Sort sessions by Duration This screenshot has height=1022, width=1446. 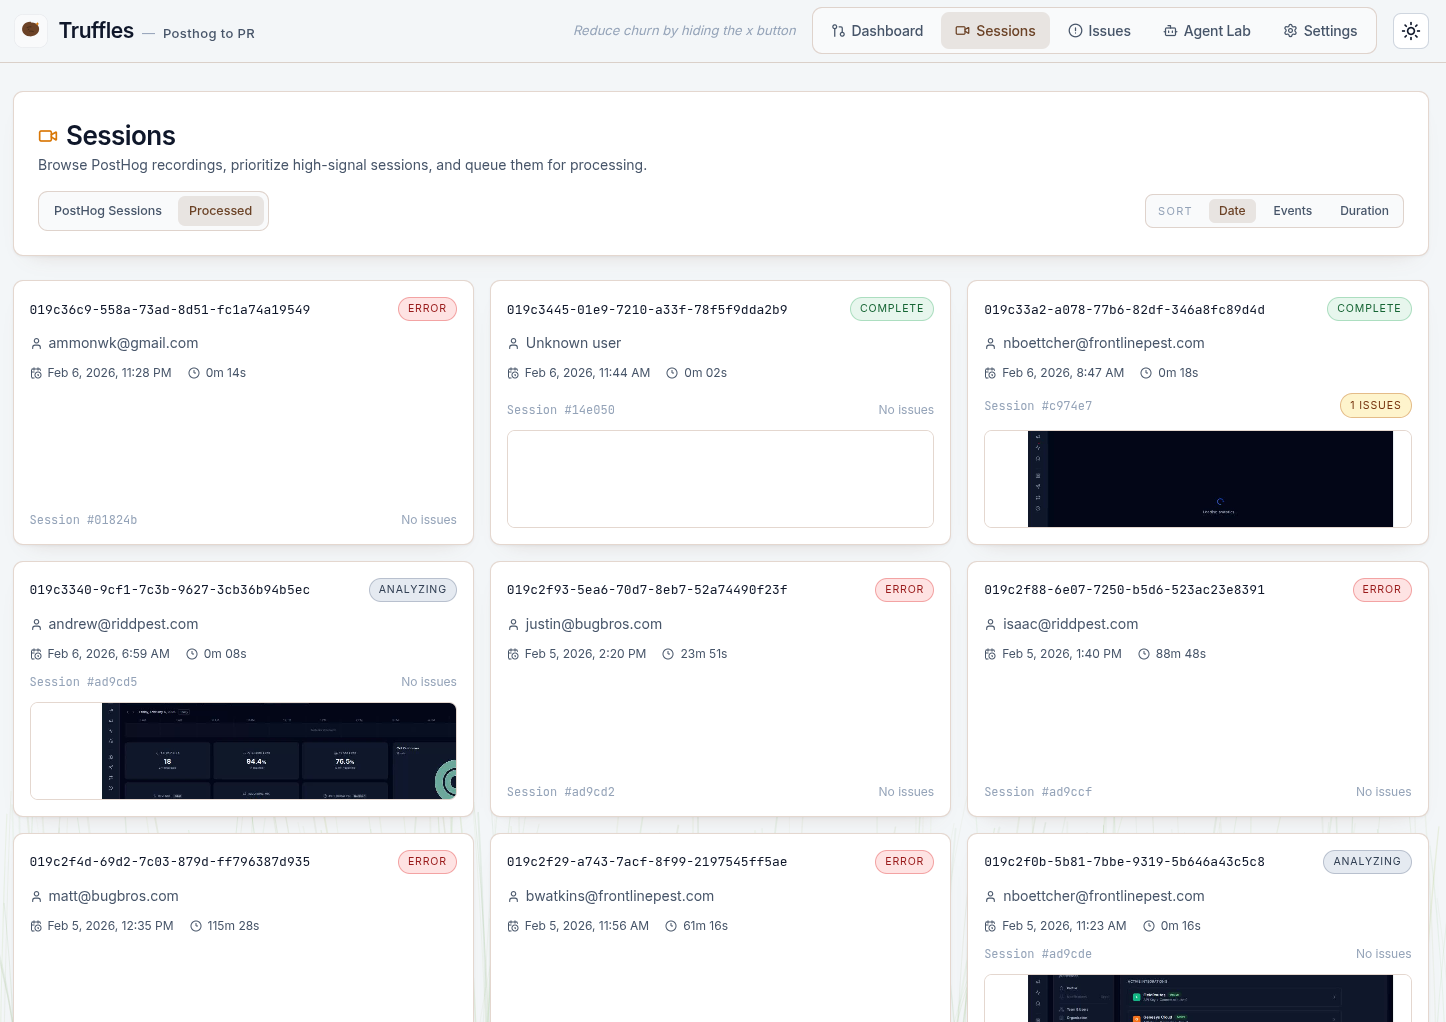point(1363,211)
